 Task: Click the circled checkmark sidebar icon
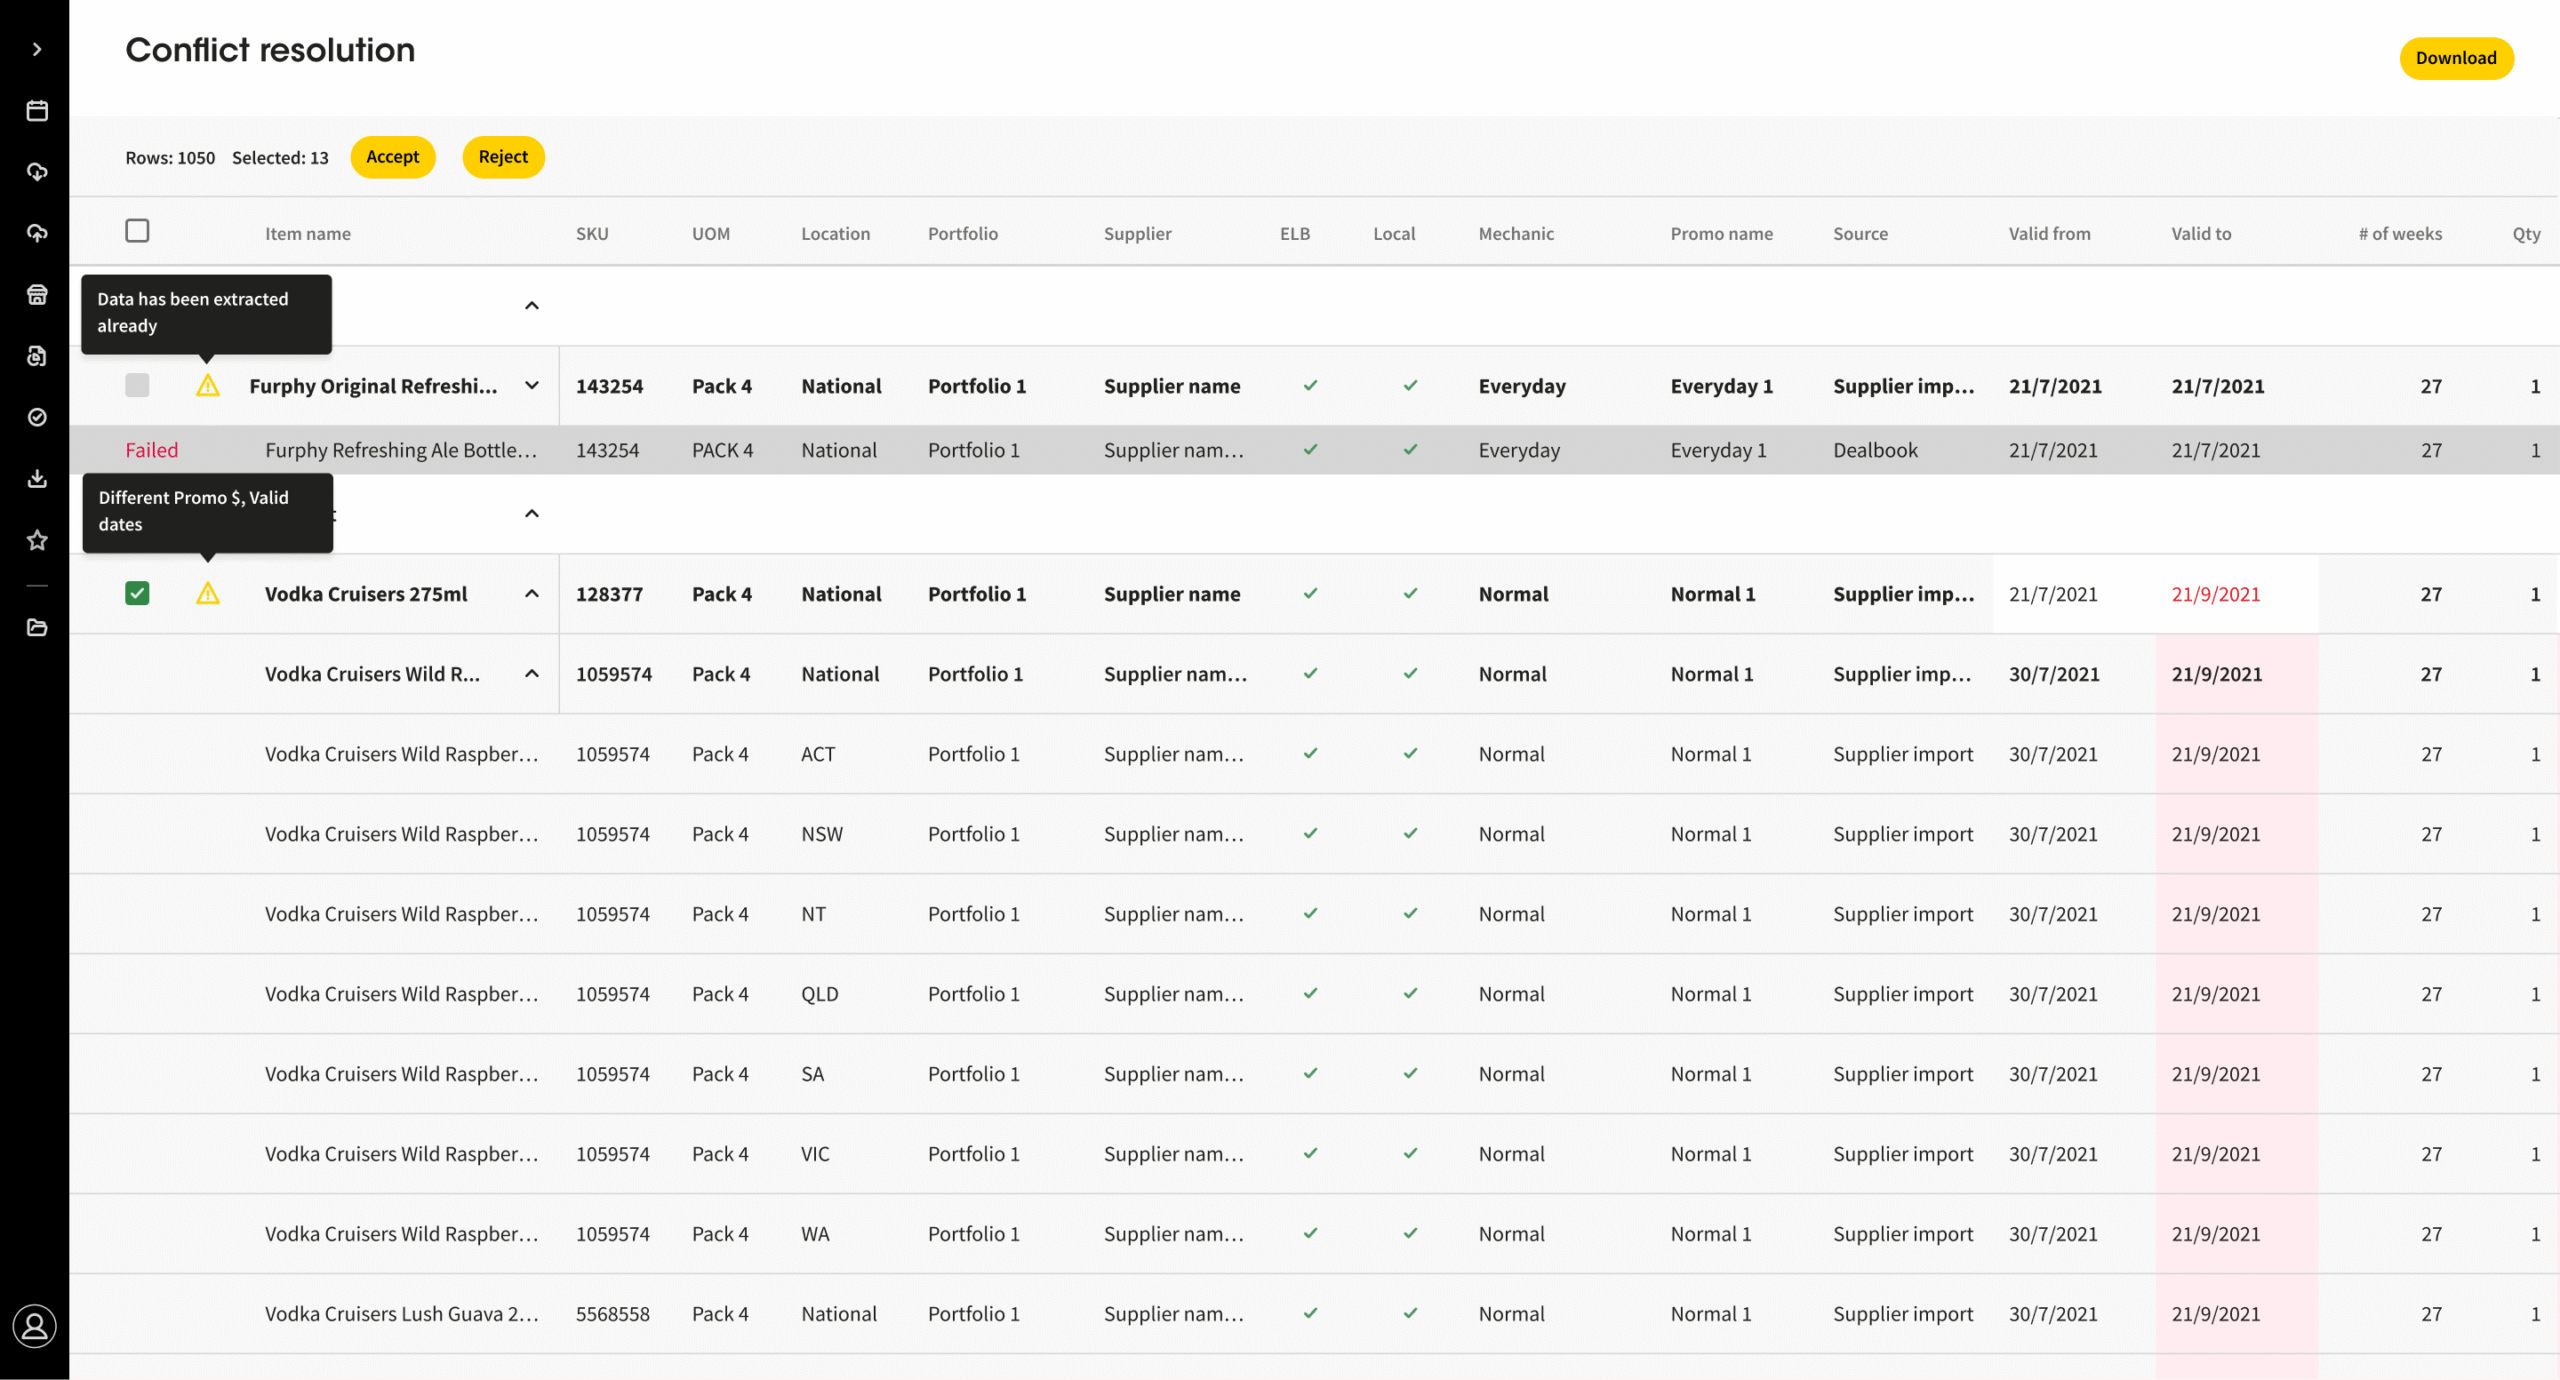click(37, 417)
